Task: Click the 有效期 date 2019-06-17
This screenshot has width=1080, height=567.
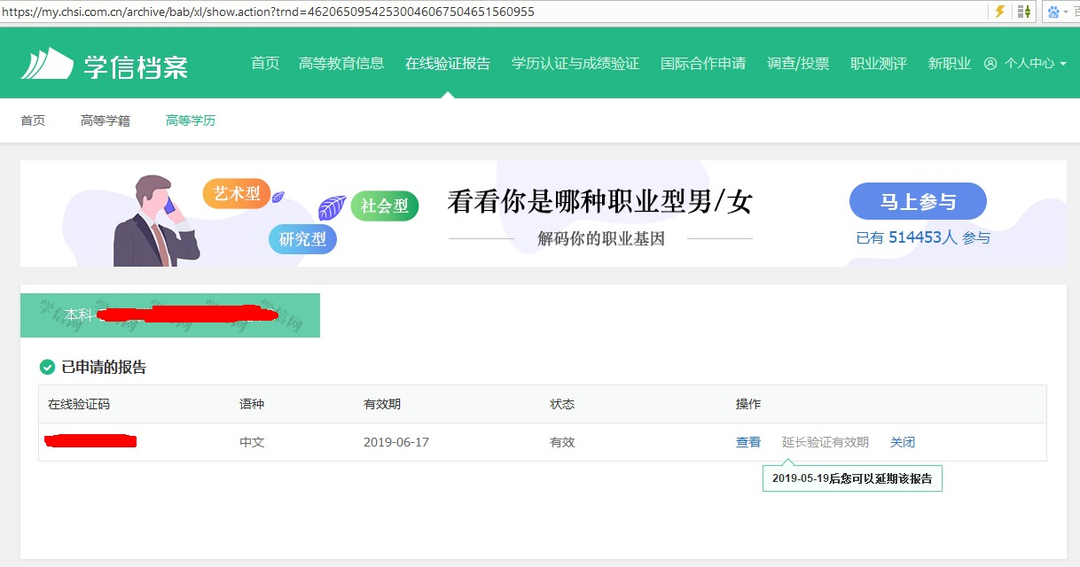Action: click(396, 442)
